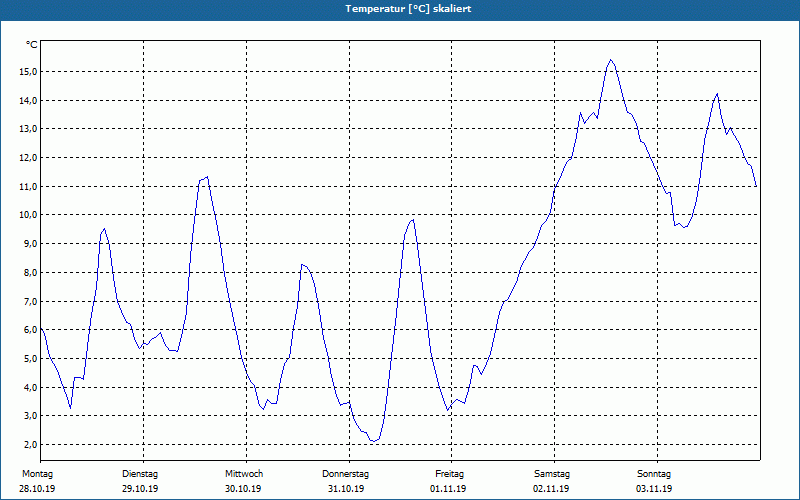Click the 10,0 y-axis label
The image size is (800, 500).
[x=28, y=215]
